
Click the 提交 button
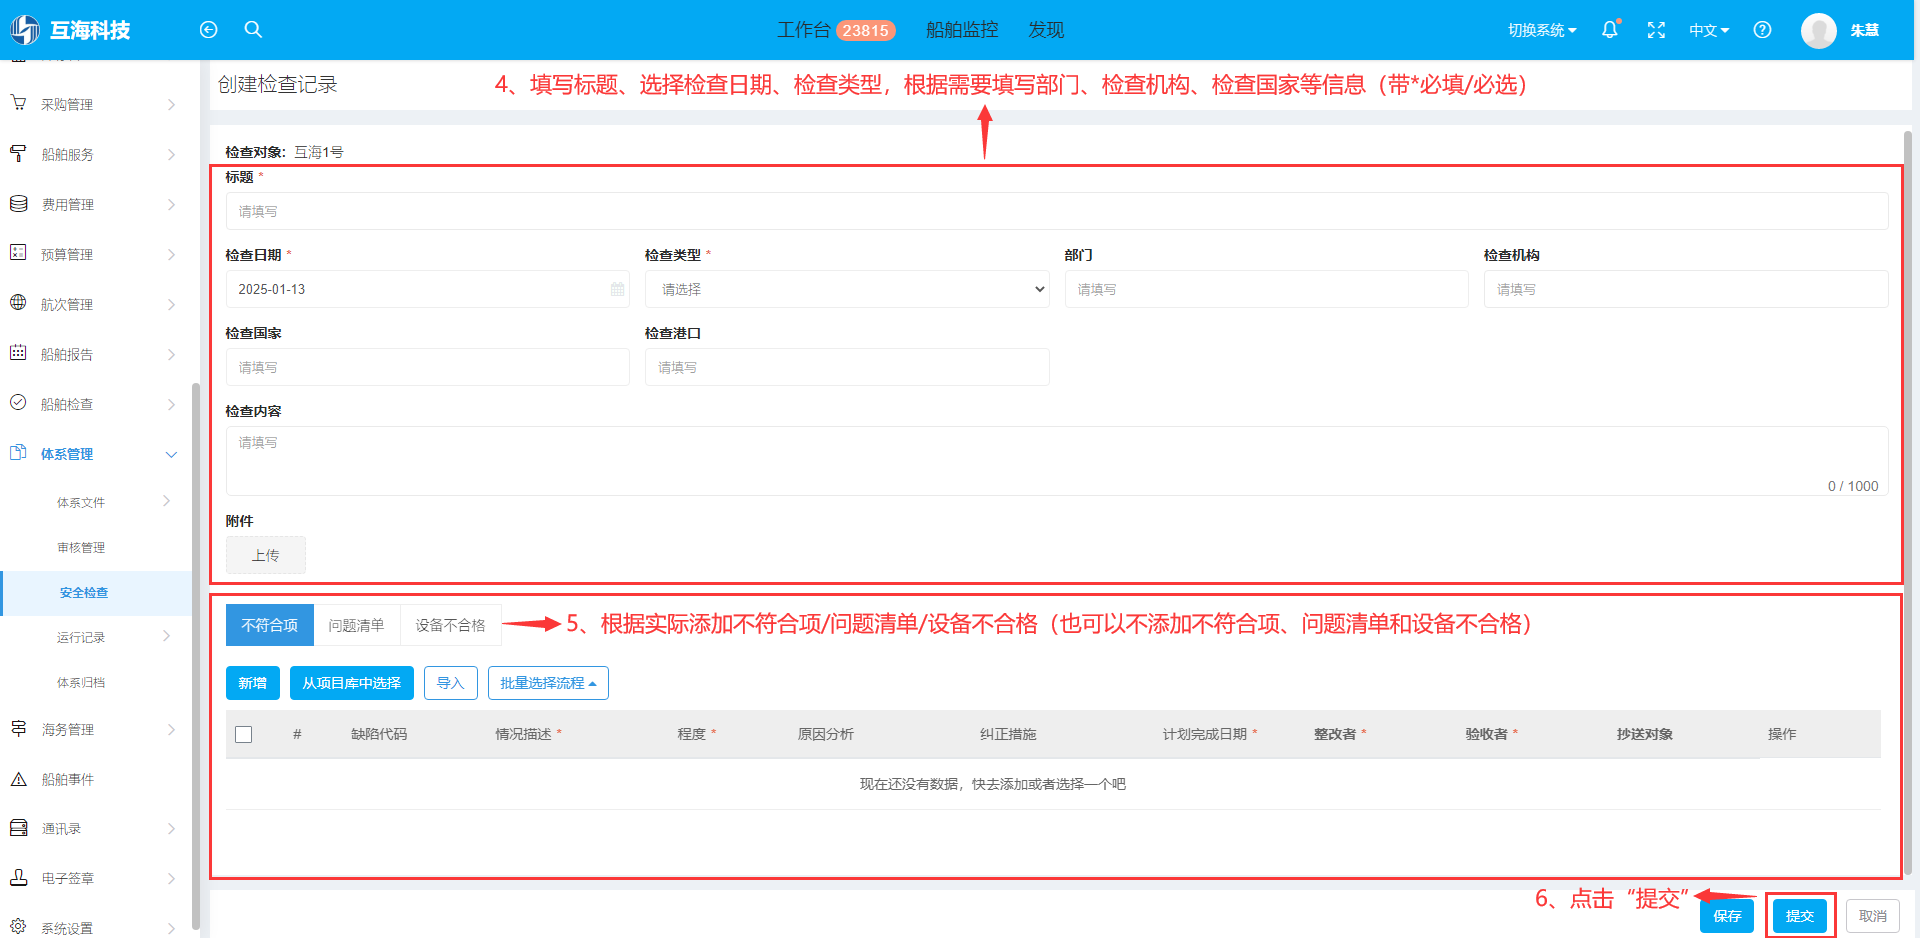click(x=1800, y=916)
